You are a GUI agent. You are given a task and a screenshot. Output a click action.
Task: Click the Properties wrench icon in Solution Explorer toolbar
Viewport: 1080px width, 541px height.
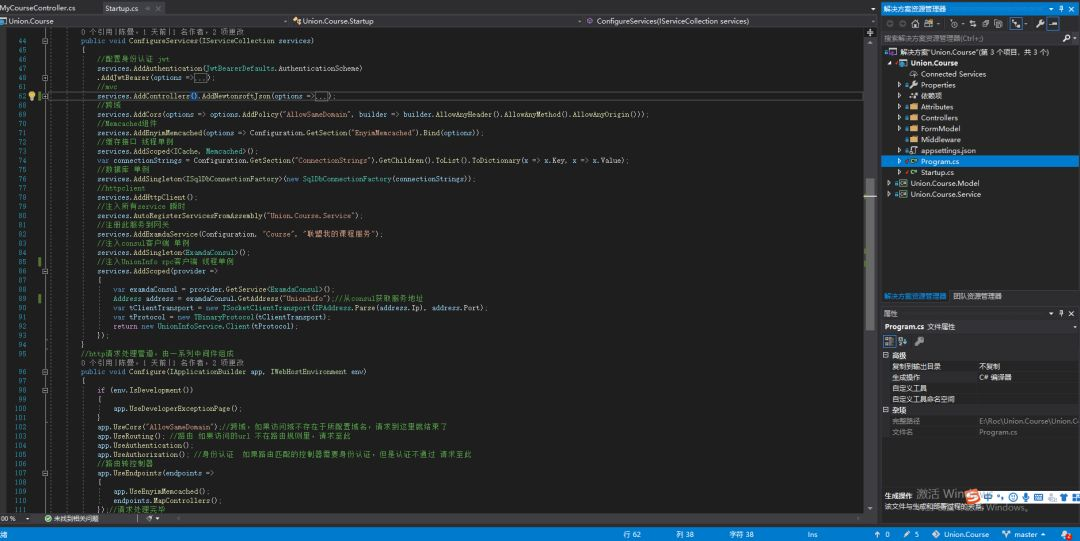point(1040,23)
